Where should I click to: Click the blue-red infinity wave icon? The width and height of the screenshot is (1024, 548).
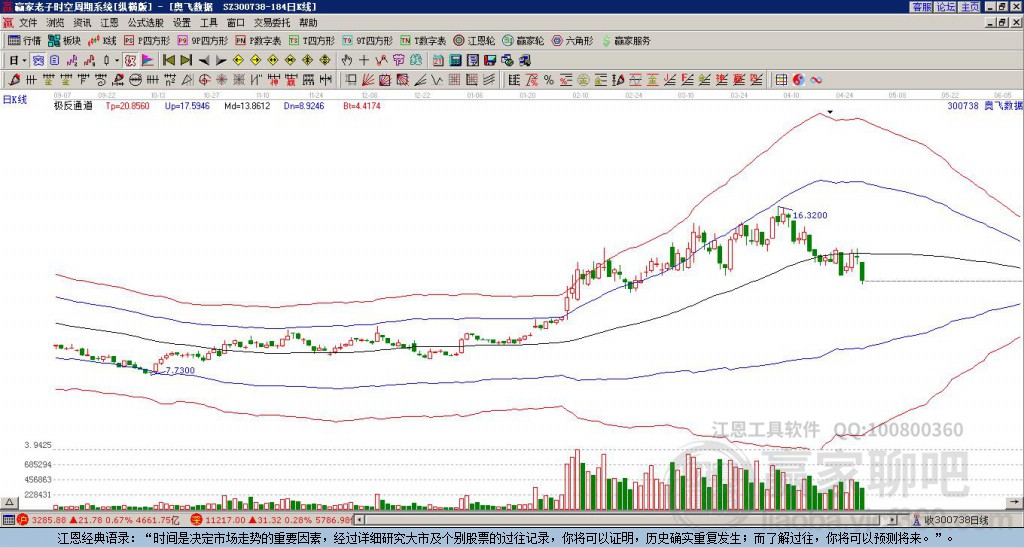point(816,80)
